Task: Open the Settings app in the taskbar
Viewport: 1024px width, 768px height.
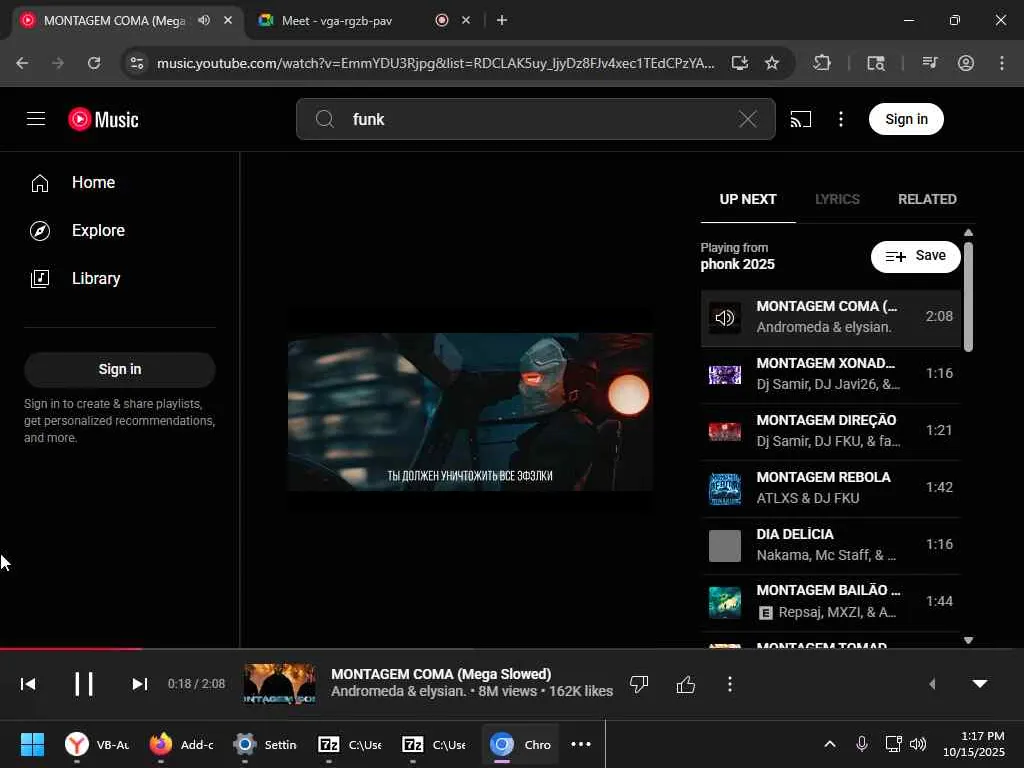Action: pos(264,744)
